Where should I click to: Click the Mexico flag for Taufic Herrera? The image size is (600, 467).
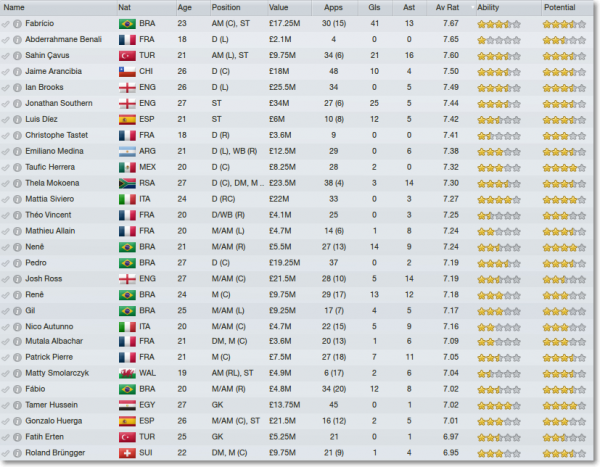tap(127, 168)
